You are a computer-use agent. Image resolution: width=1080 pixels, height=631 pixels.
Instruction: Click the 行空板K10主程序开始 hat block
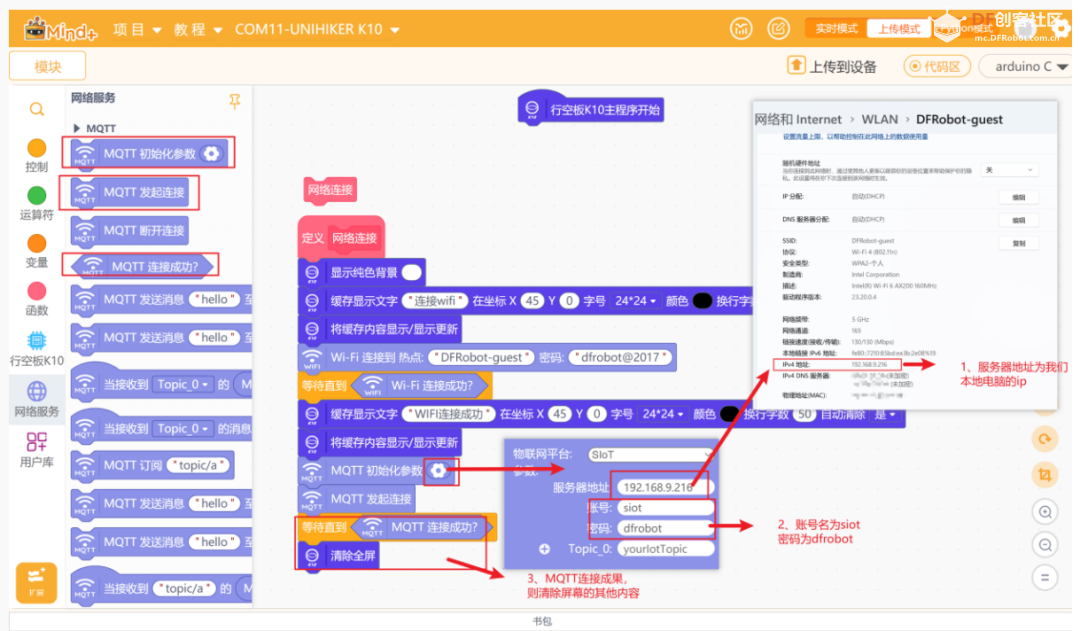(591, 109)
